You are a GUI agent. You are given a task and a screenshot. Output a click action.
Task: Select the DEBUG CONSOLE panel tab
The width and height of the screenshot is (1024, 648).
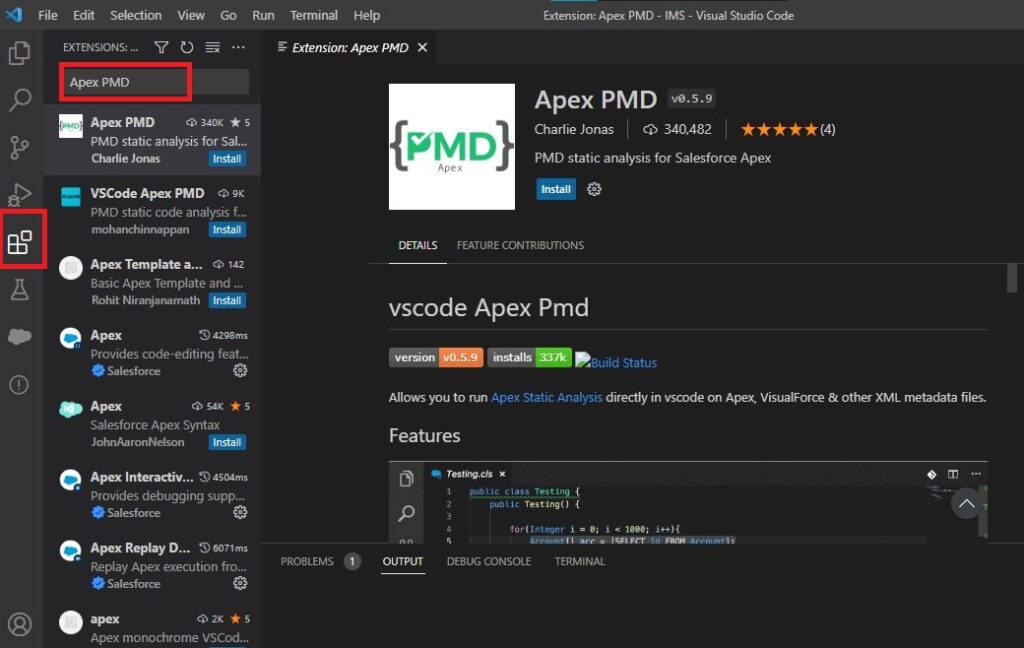[x=488, y=561]
